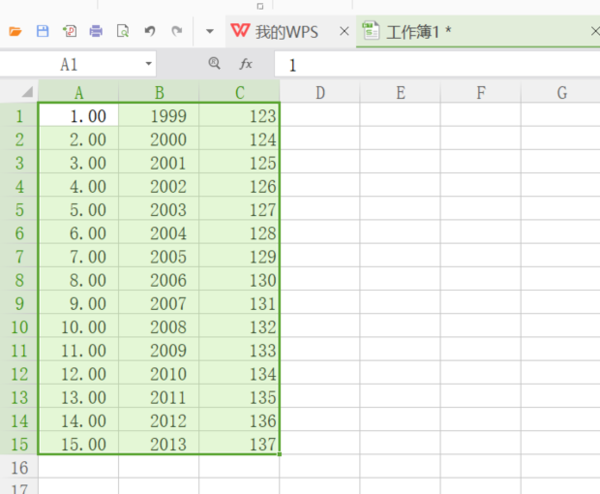Click the Select All corner button
The image size is (600, 494).
(18, 93)
